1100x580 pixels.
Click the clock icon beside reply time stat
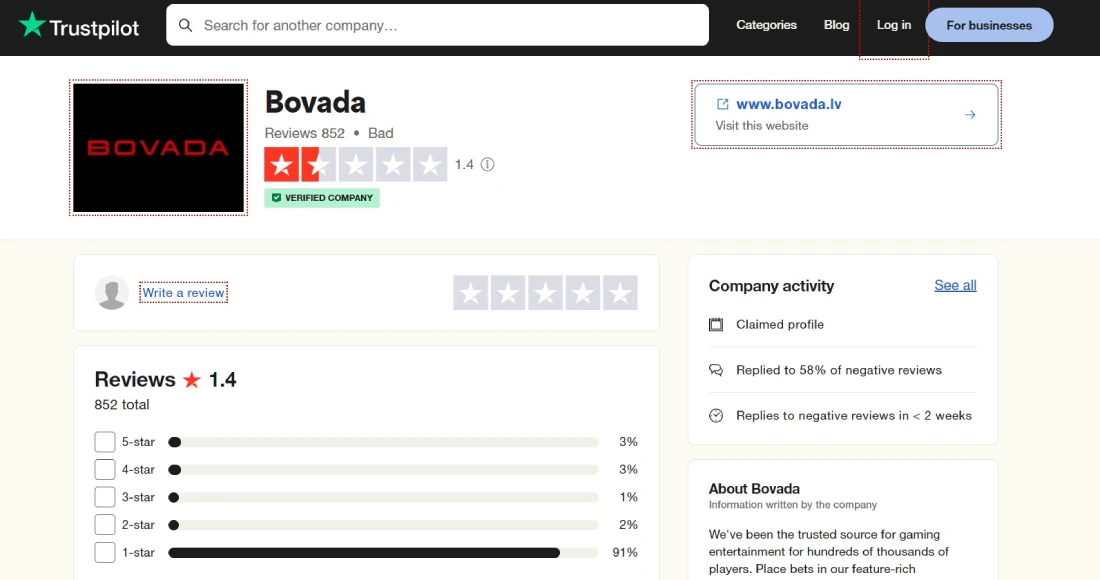point(716,415)
